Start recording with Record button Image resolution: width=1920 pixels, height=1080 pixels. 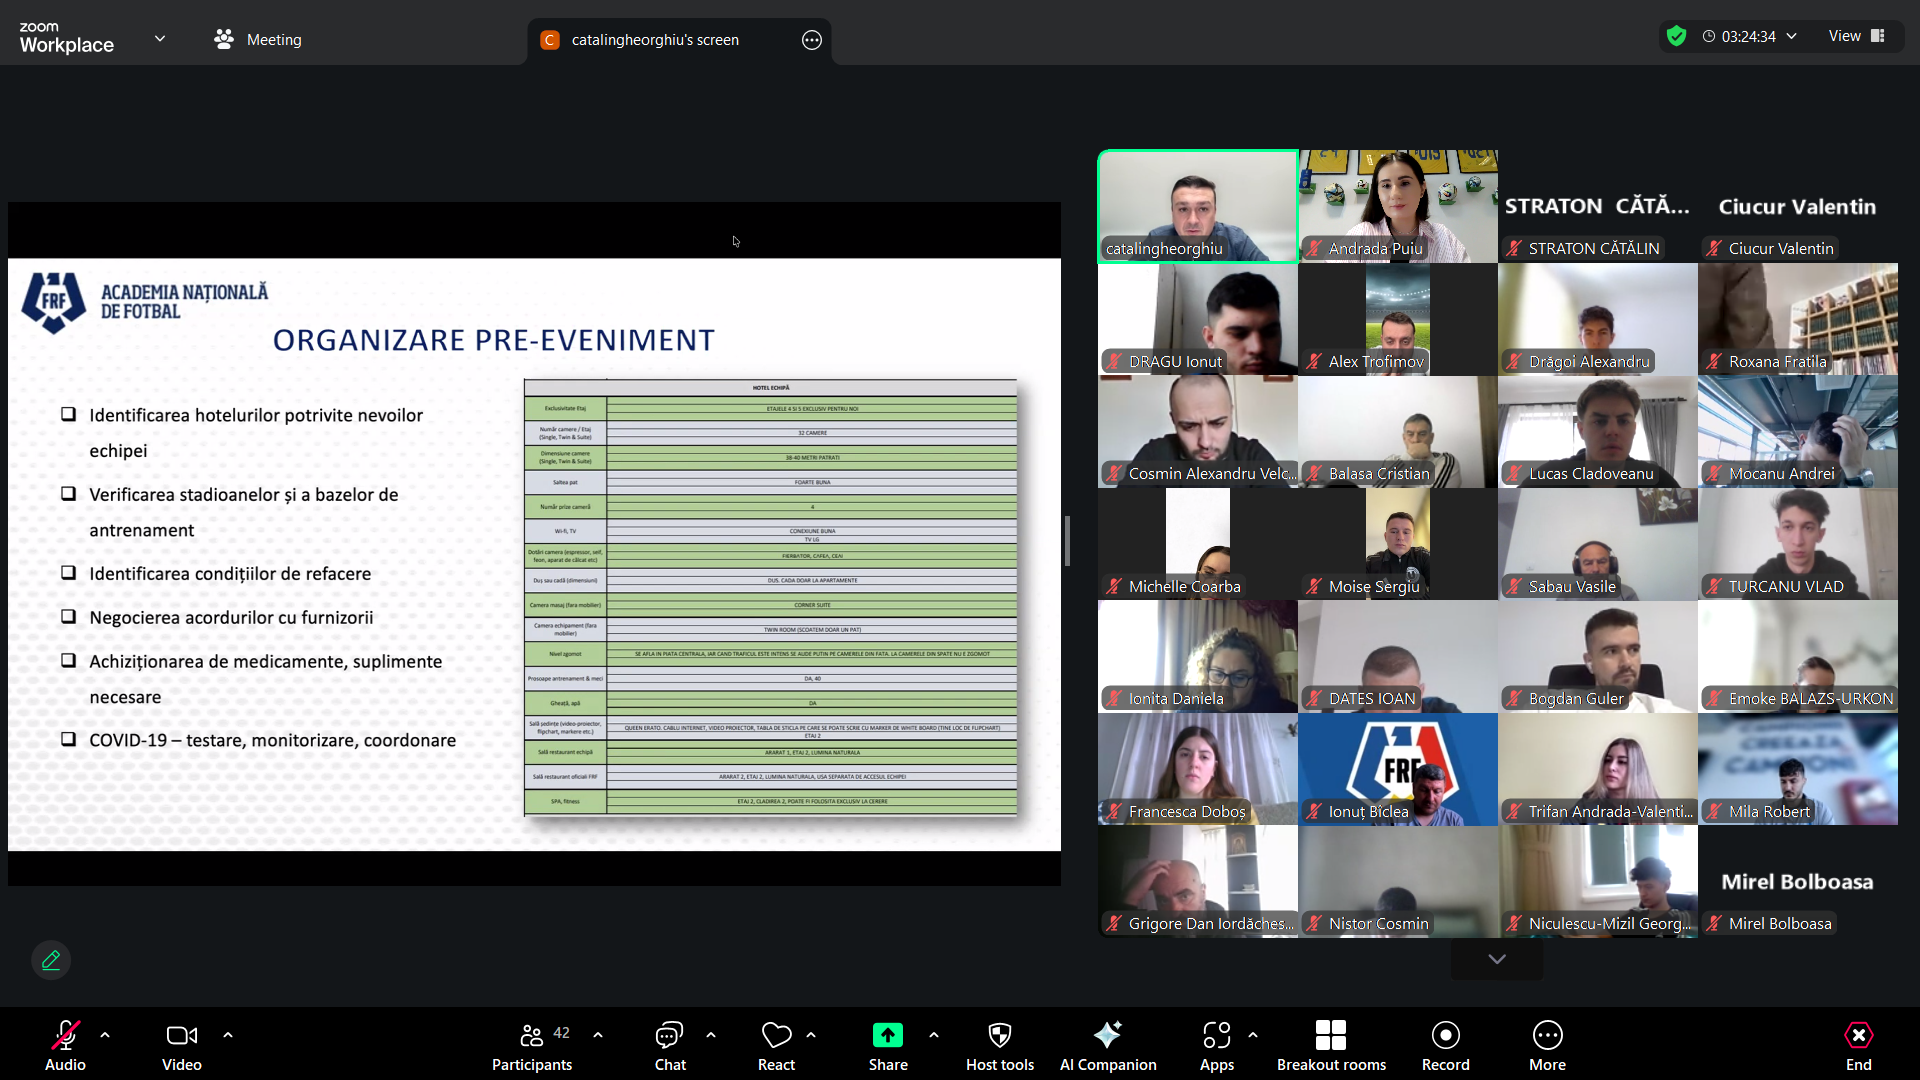click(x=1445, y=1036)
